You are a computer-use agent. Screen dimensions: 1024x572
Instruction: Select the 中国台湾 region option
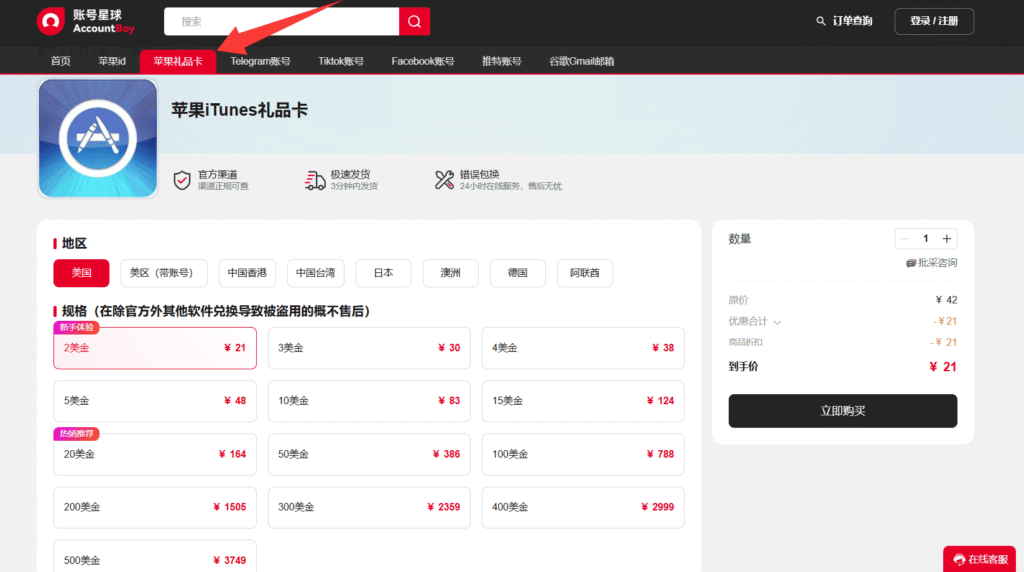[x=315, y=273]
